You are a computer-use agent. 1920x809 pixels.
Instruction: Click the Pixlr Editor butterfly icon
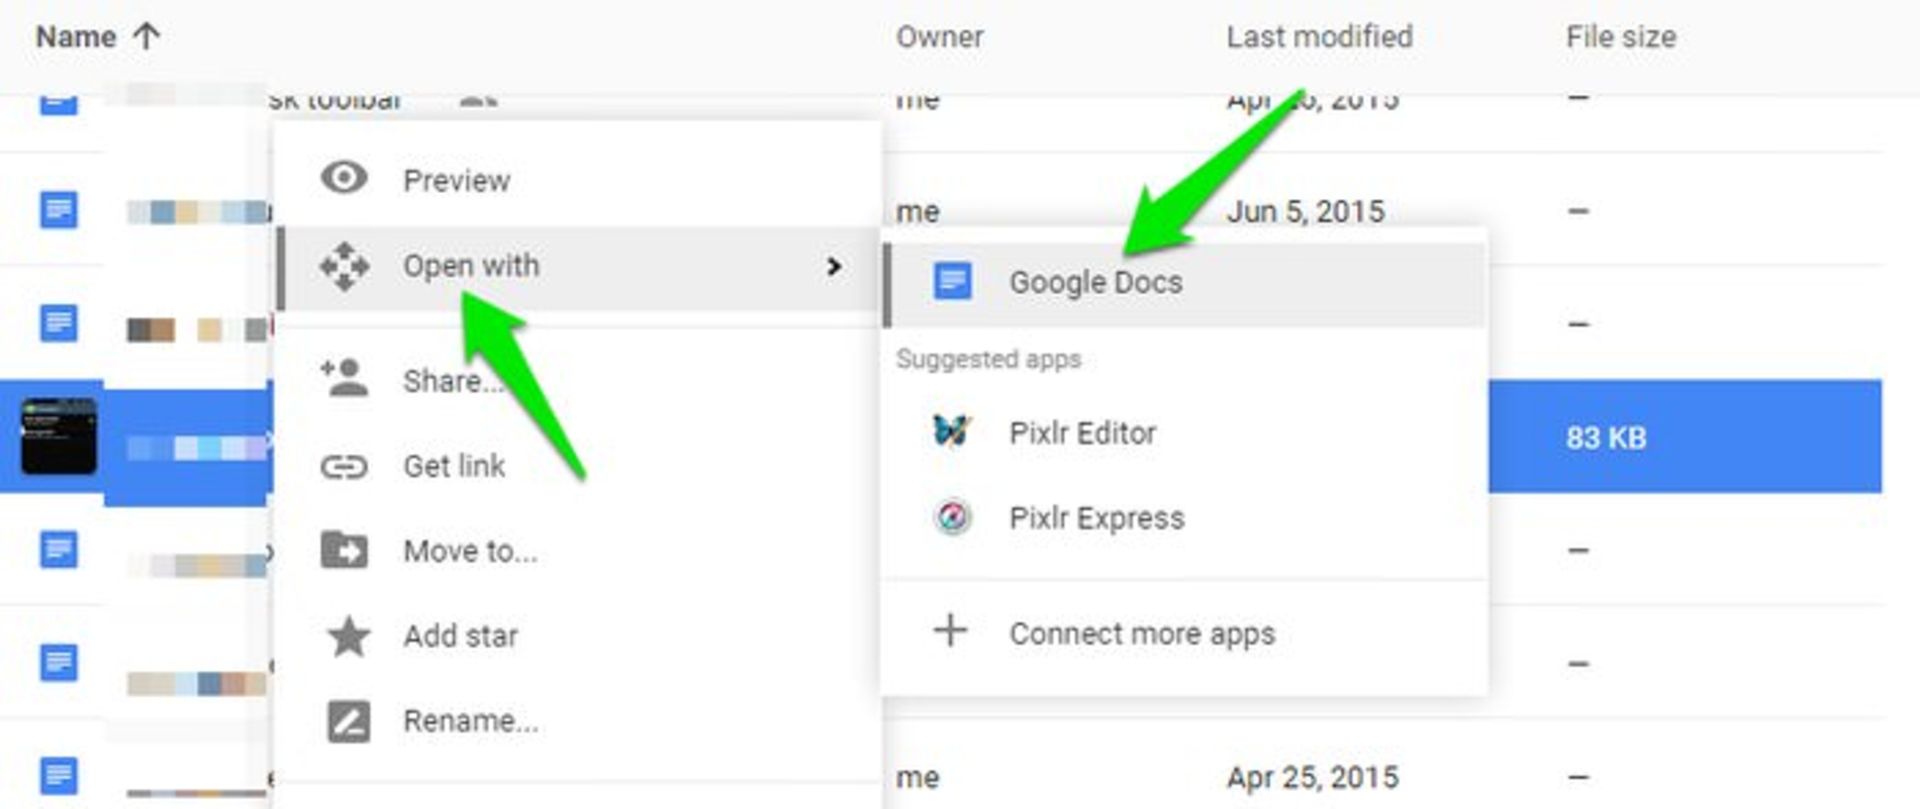pos(951,432)
